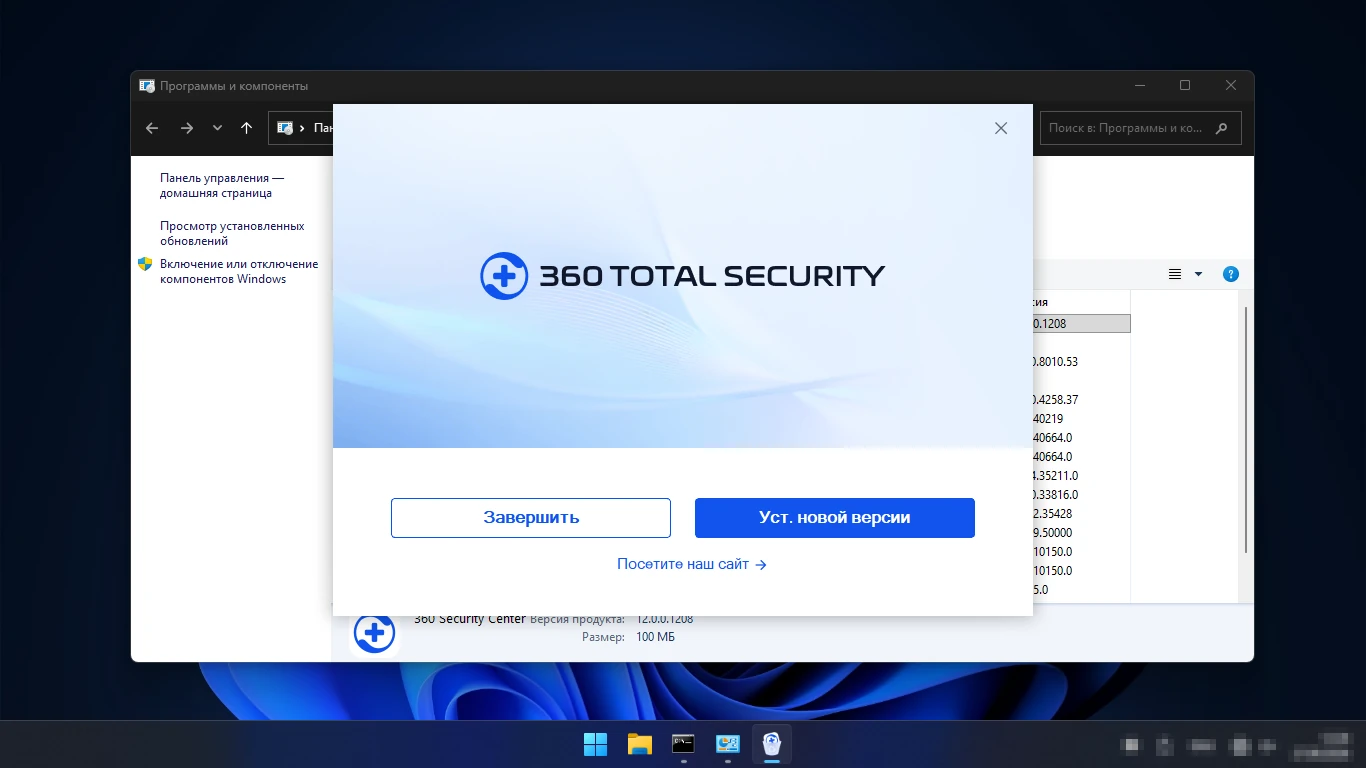Viewport: 1366px width, 768px height.
Task: Click the 12.0.0.1208 product version value
Action: point(664,619)
